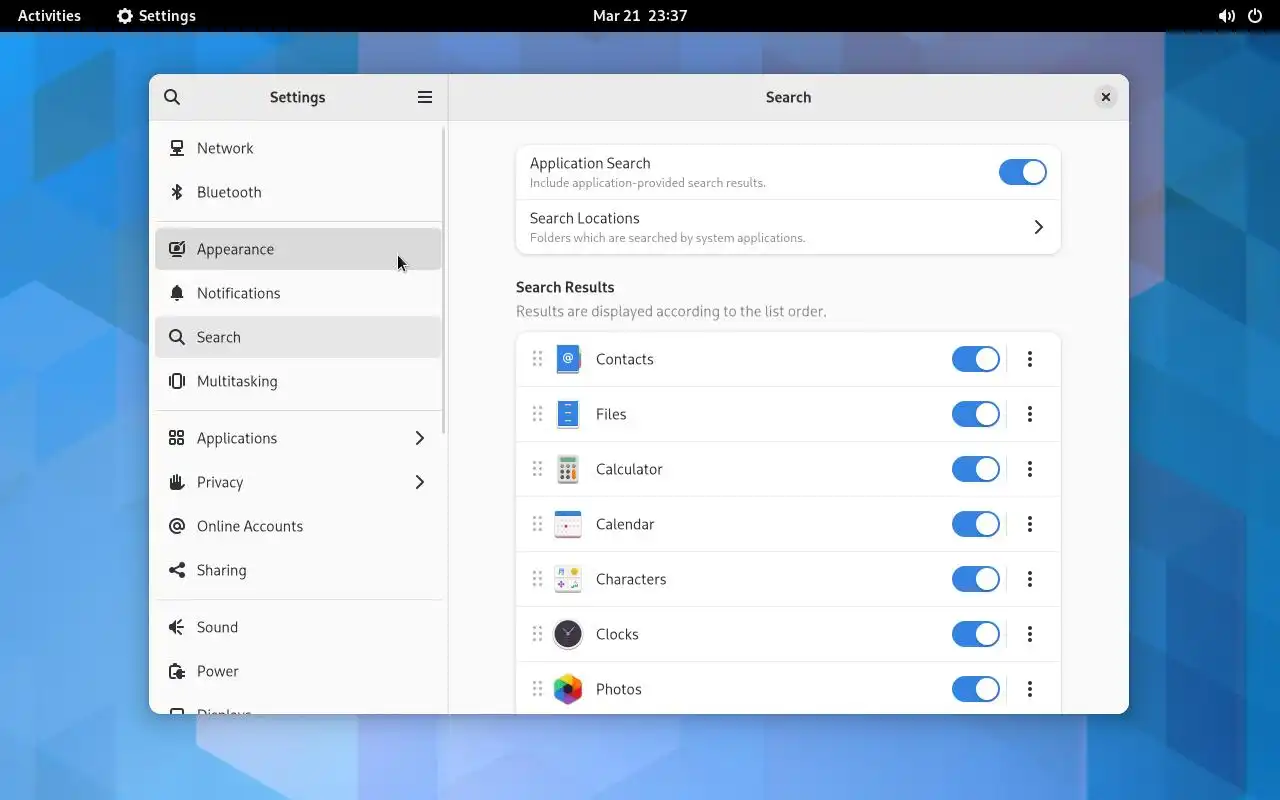Click the drag handle for Files row

(537, 414)
